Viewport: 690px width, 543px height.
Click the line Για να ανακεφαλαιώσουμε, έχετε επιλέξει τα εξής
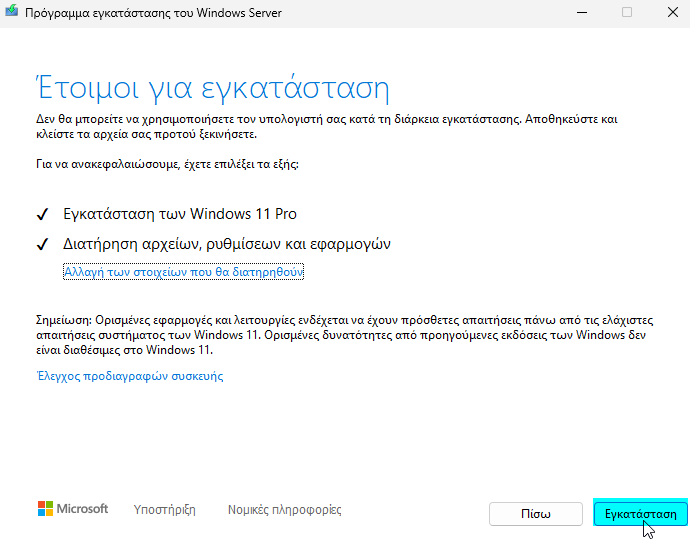[167, 164]
